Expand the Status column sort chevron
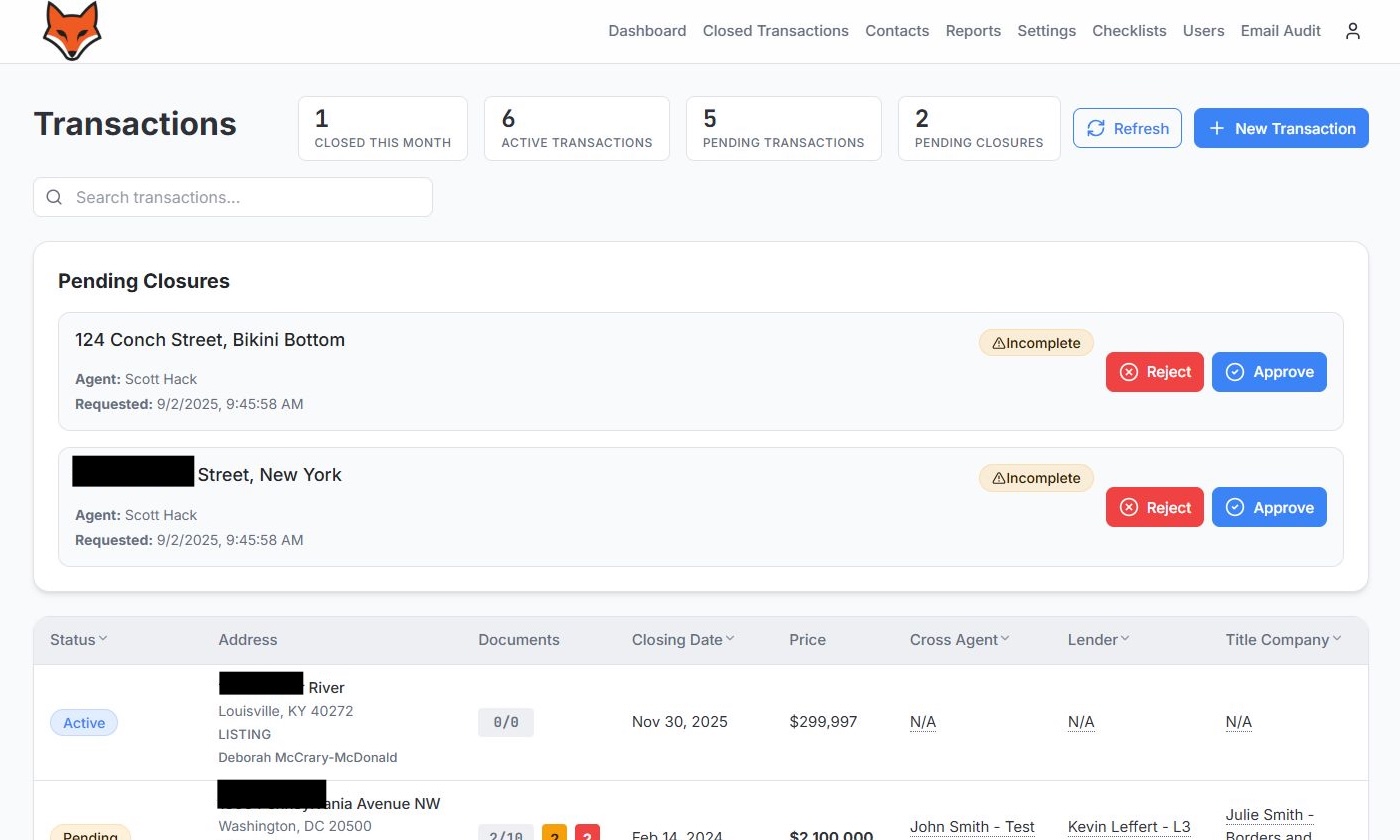The image size is (1400, 840). (103, 639)
